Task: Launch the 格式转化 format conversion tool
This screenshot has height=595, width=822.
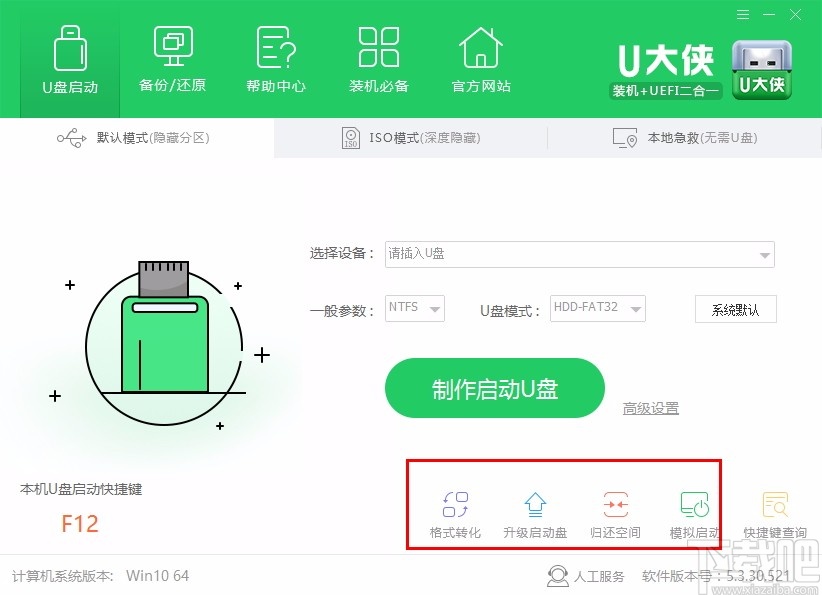Action: (x=455, y=510)
